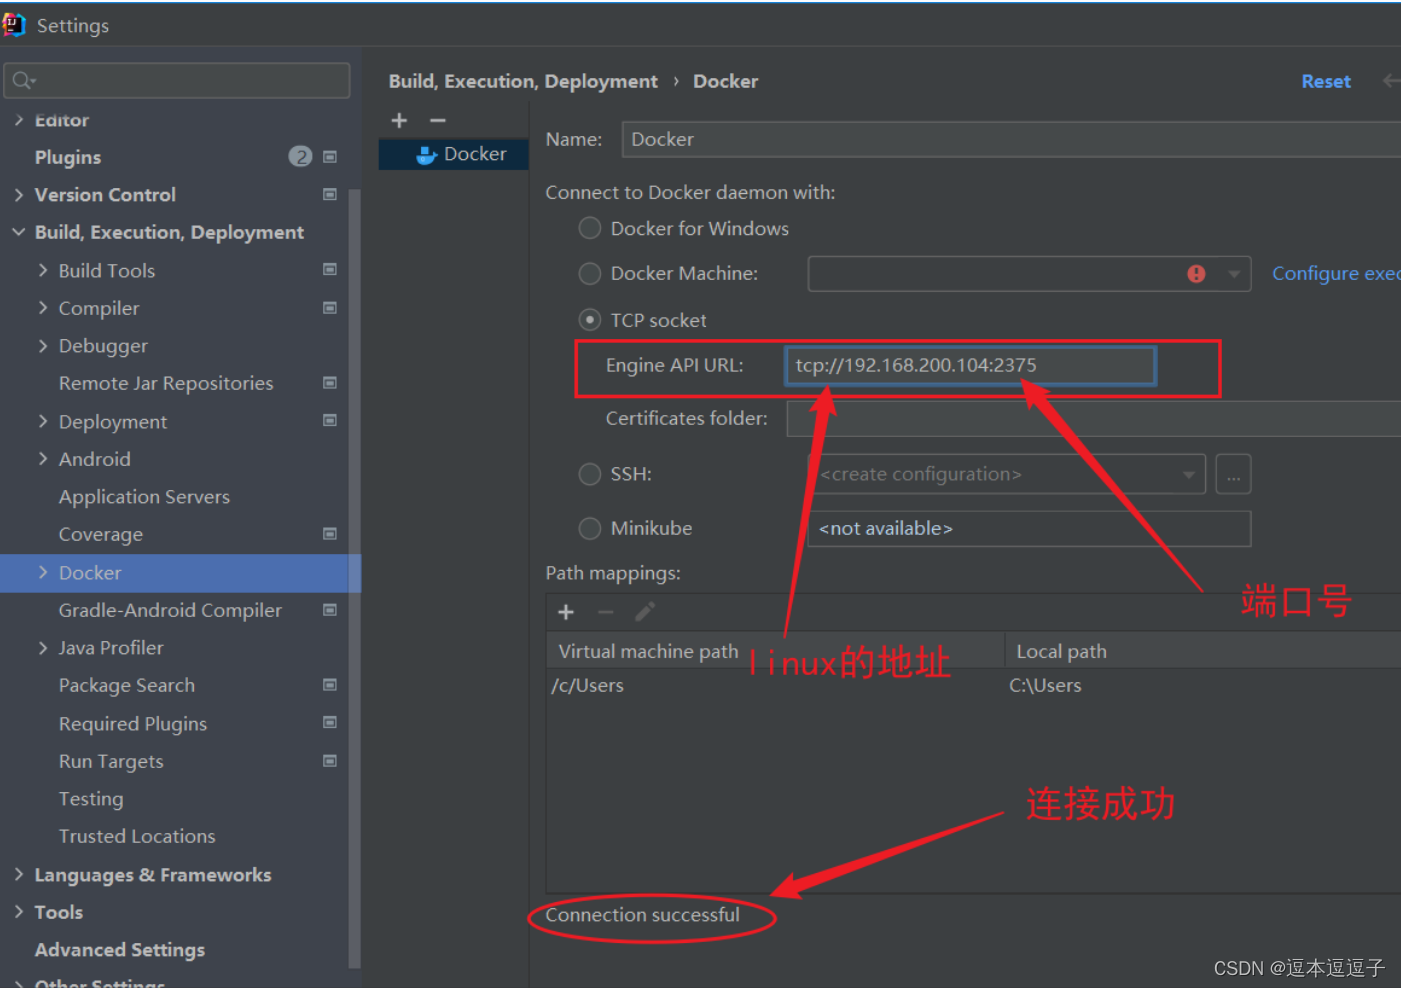Click project-level icon beside Coverage
Viewport: 1401px width, 988px height.
coord(330,534)
